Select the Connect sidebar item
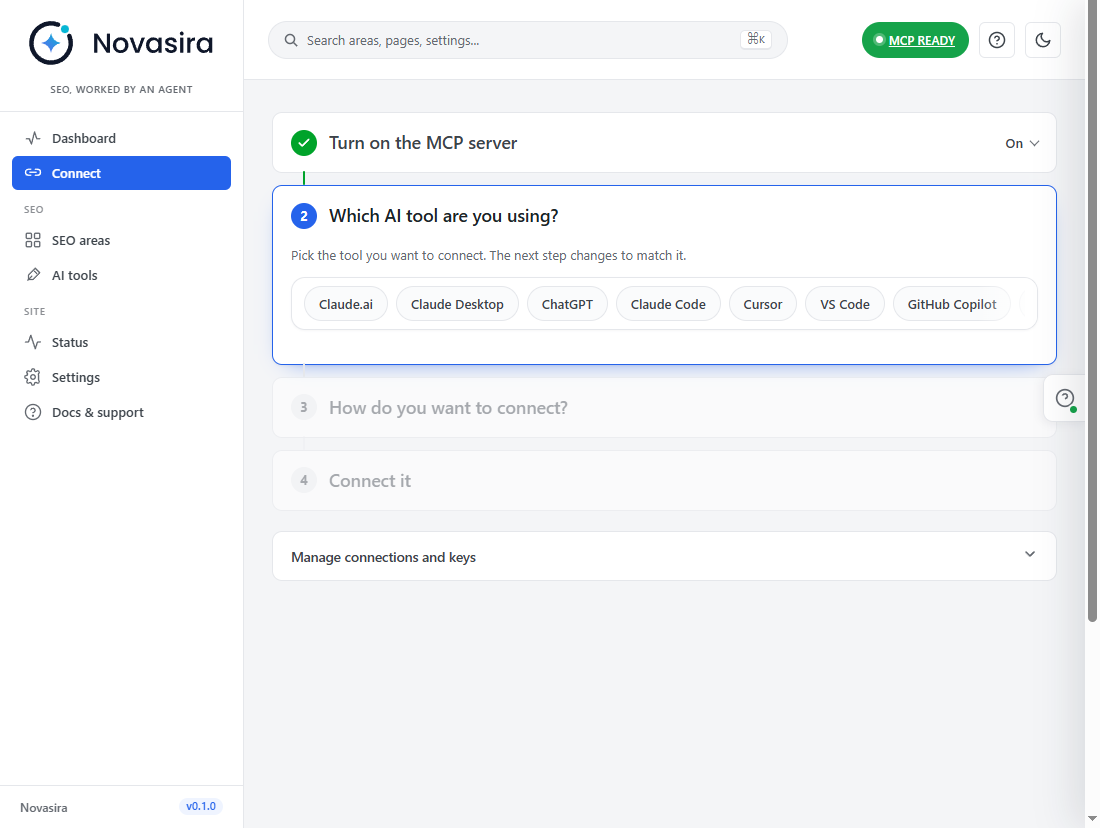This screenshot has height=828, width=1100. [121, 173]
